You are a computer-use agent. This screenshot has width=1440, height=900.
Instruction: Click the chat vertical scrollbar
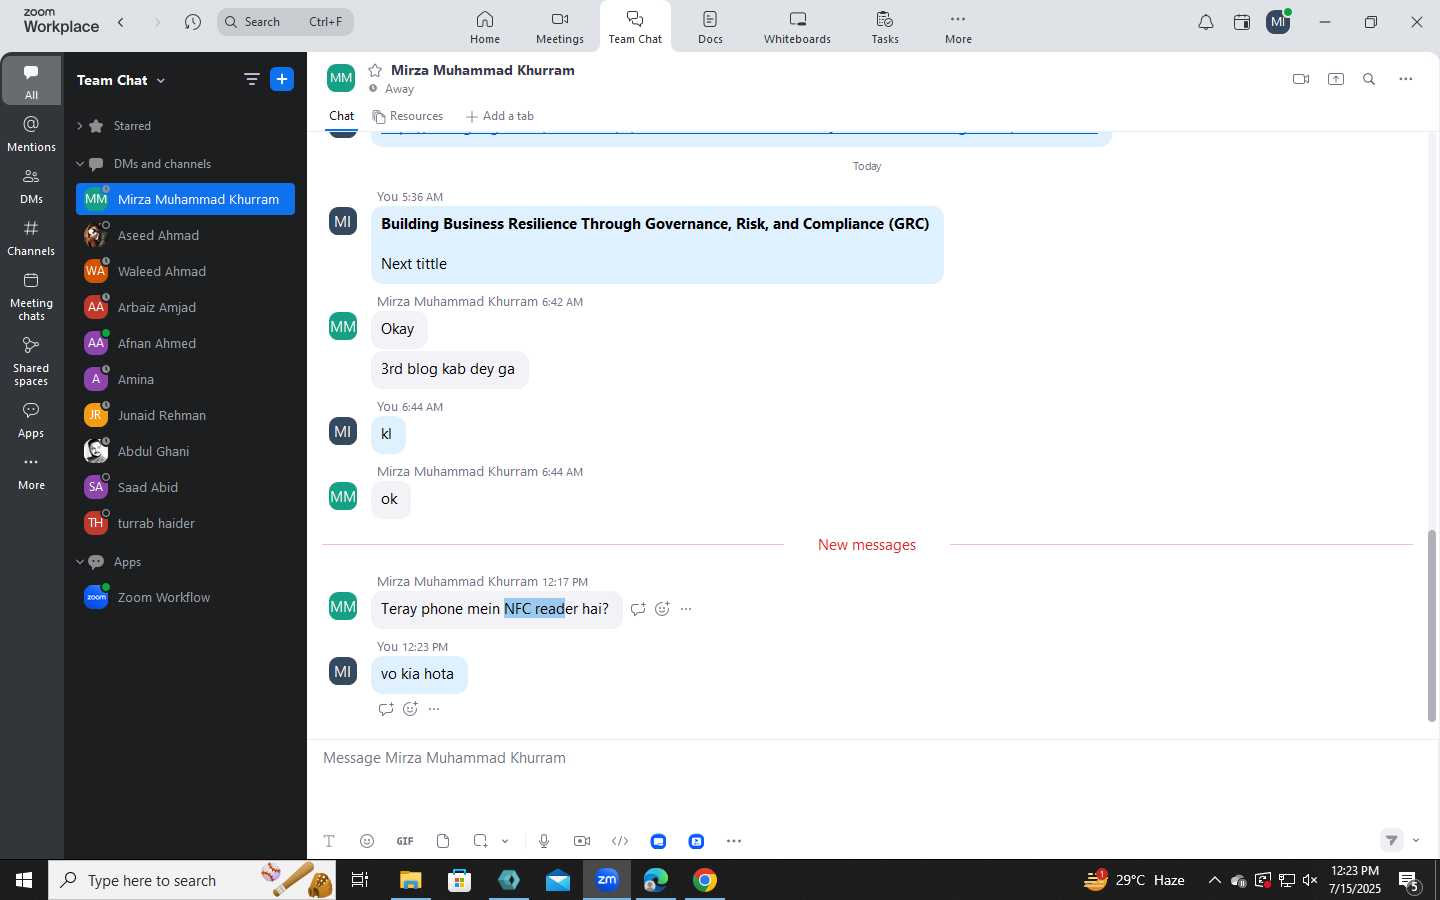coord(1431,626)
